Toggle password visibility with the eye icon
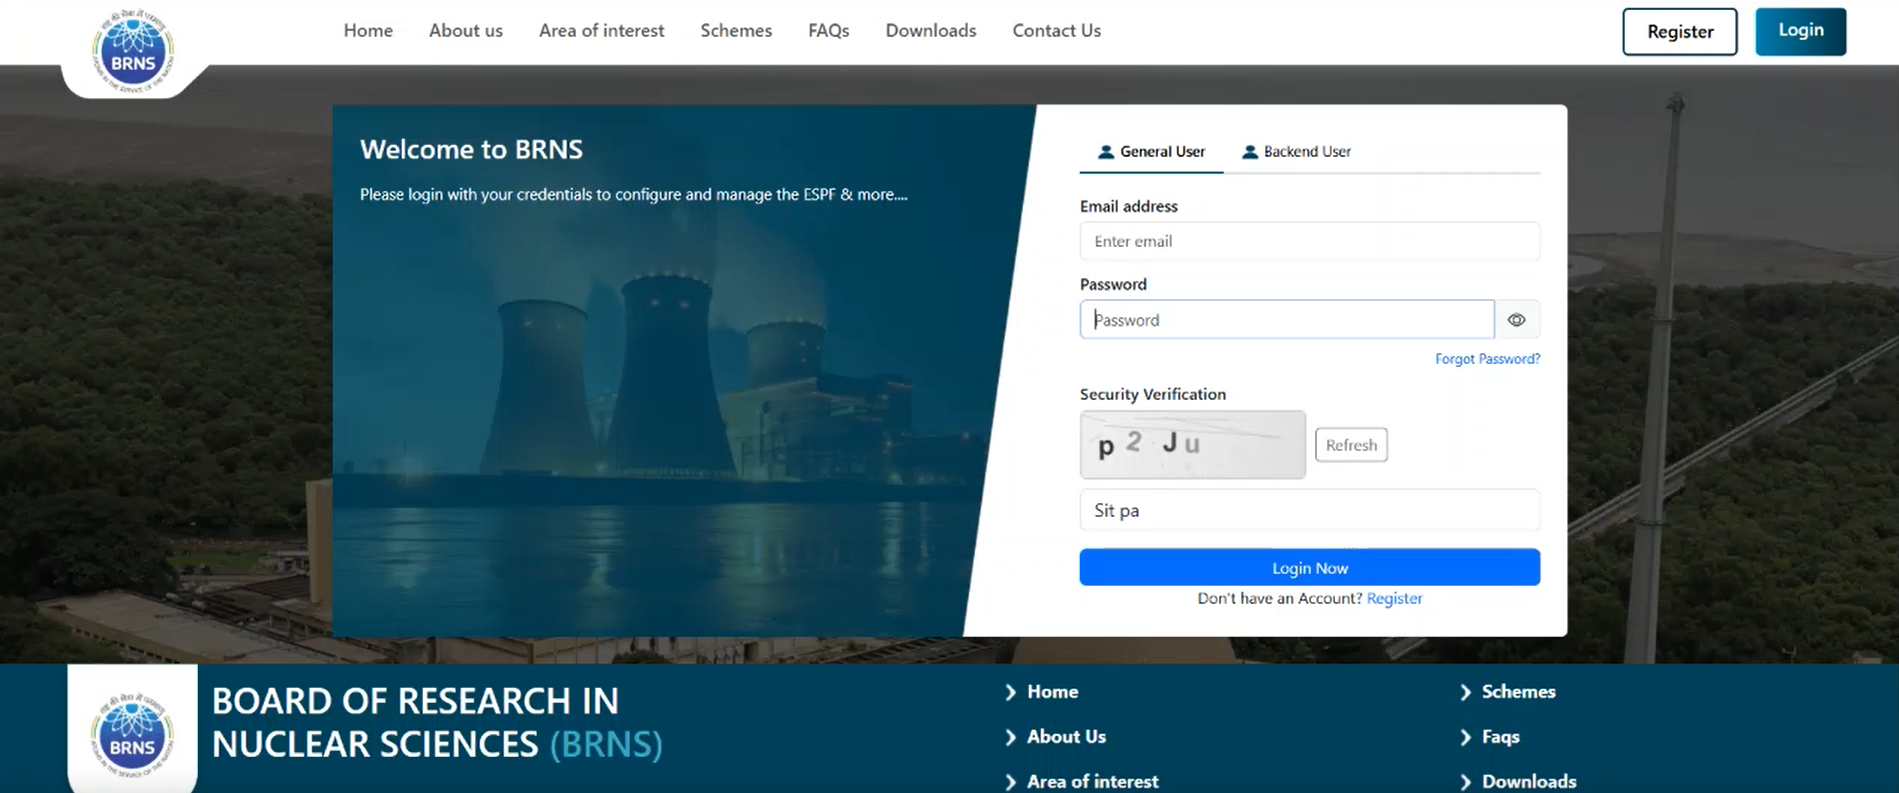1899x793 pixels. pyautogui.click(x=1516, y=320)
